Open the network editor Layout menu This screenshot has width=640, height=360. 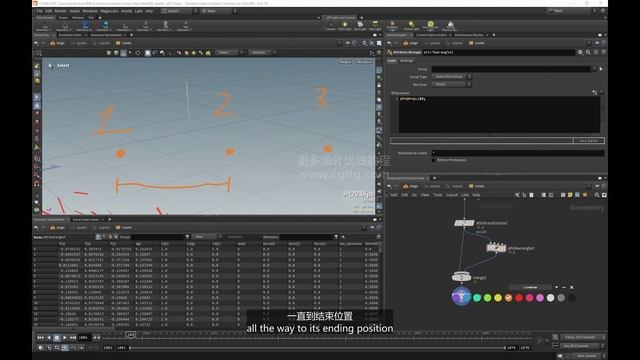coord(452,195)
